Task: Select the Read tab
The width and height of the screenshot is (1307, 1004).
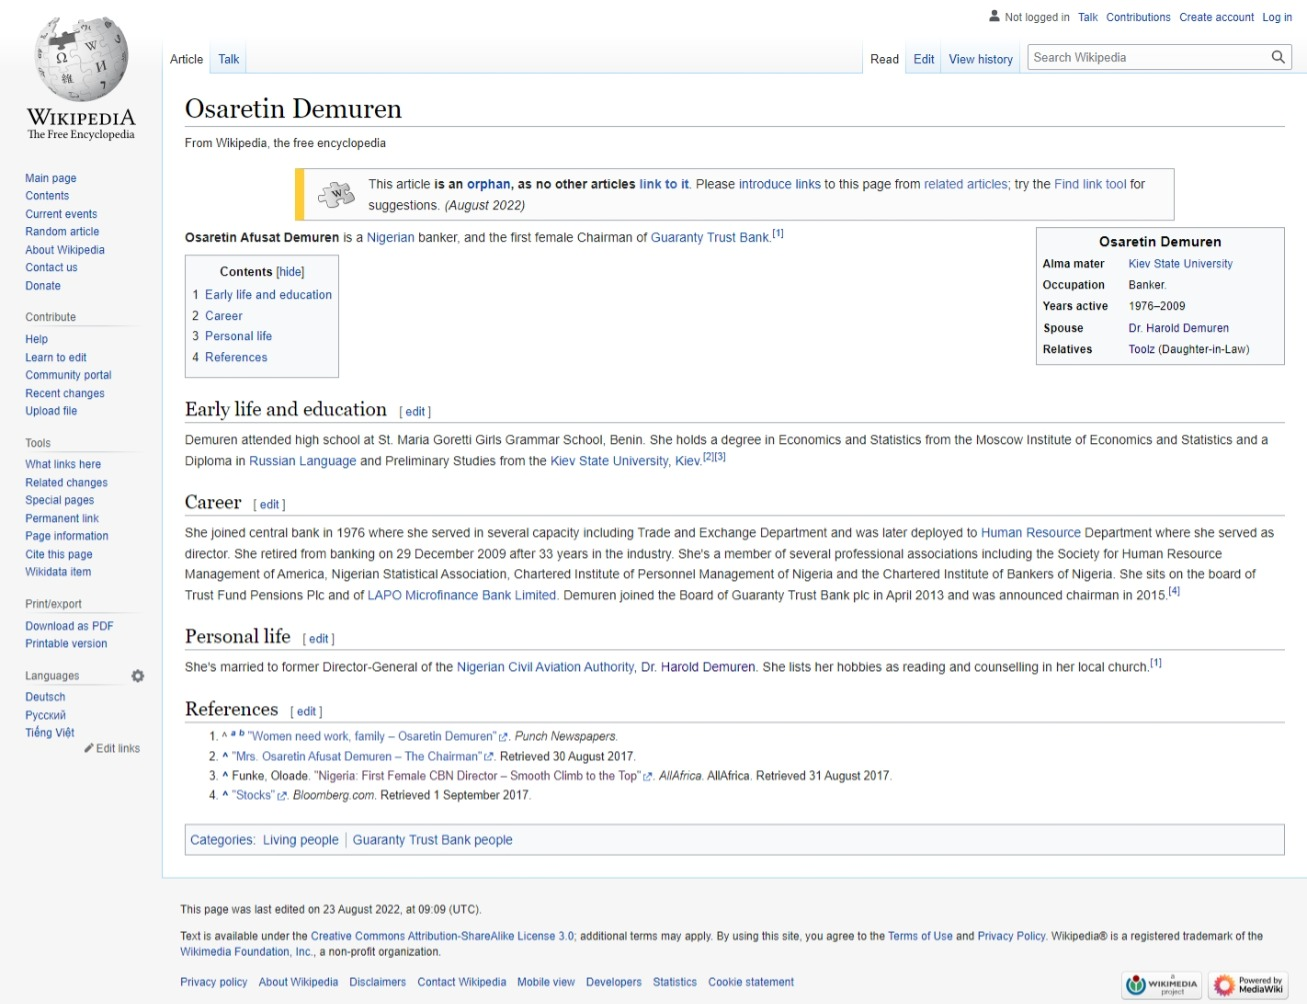Action: 884,59
